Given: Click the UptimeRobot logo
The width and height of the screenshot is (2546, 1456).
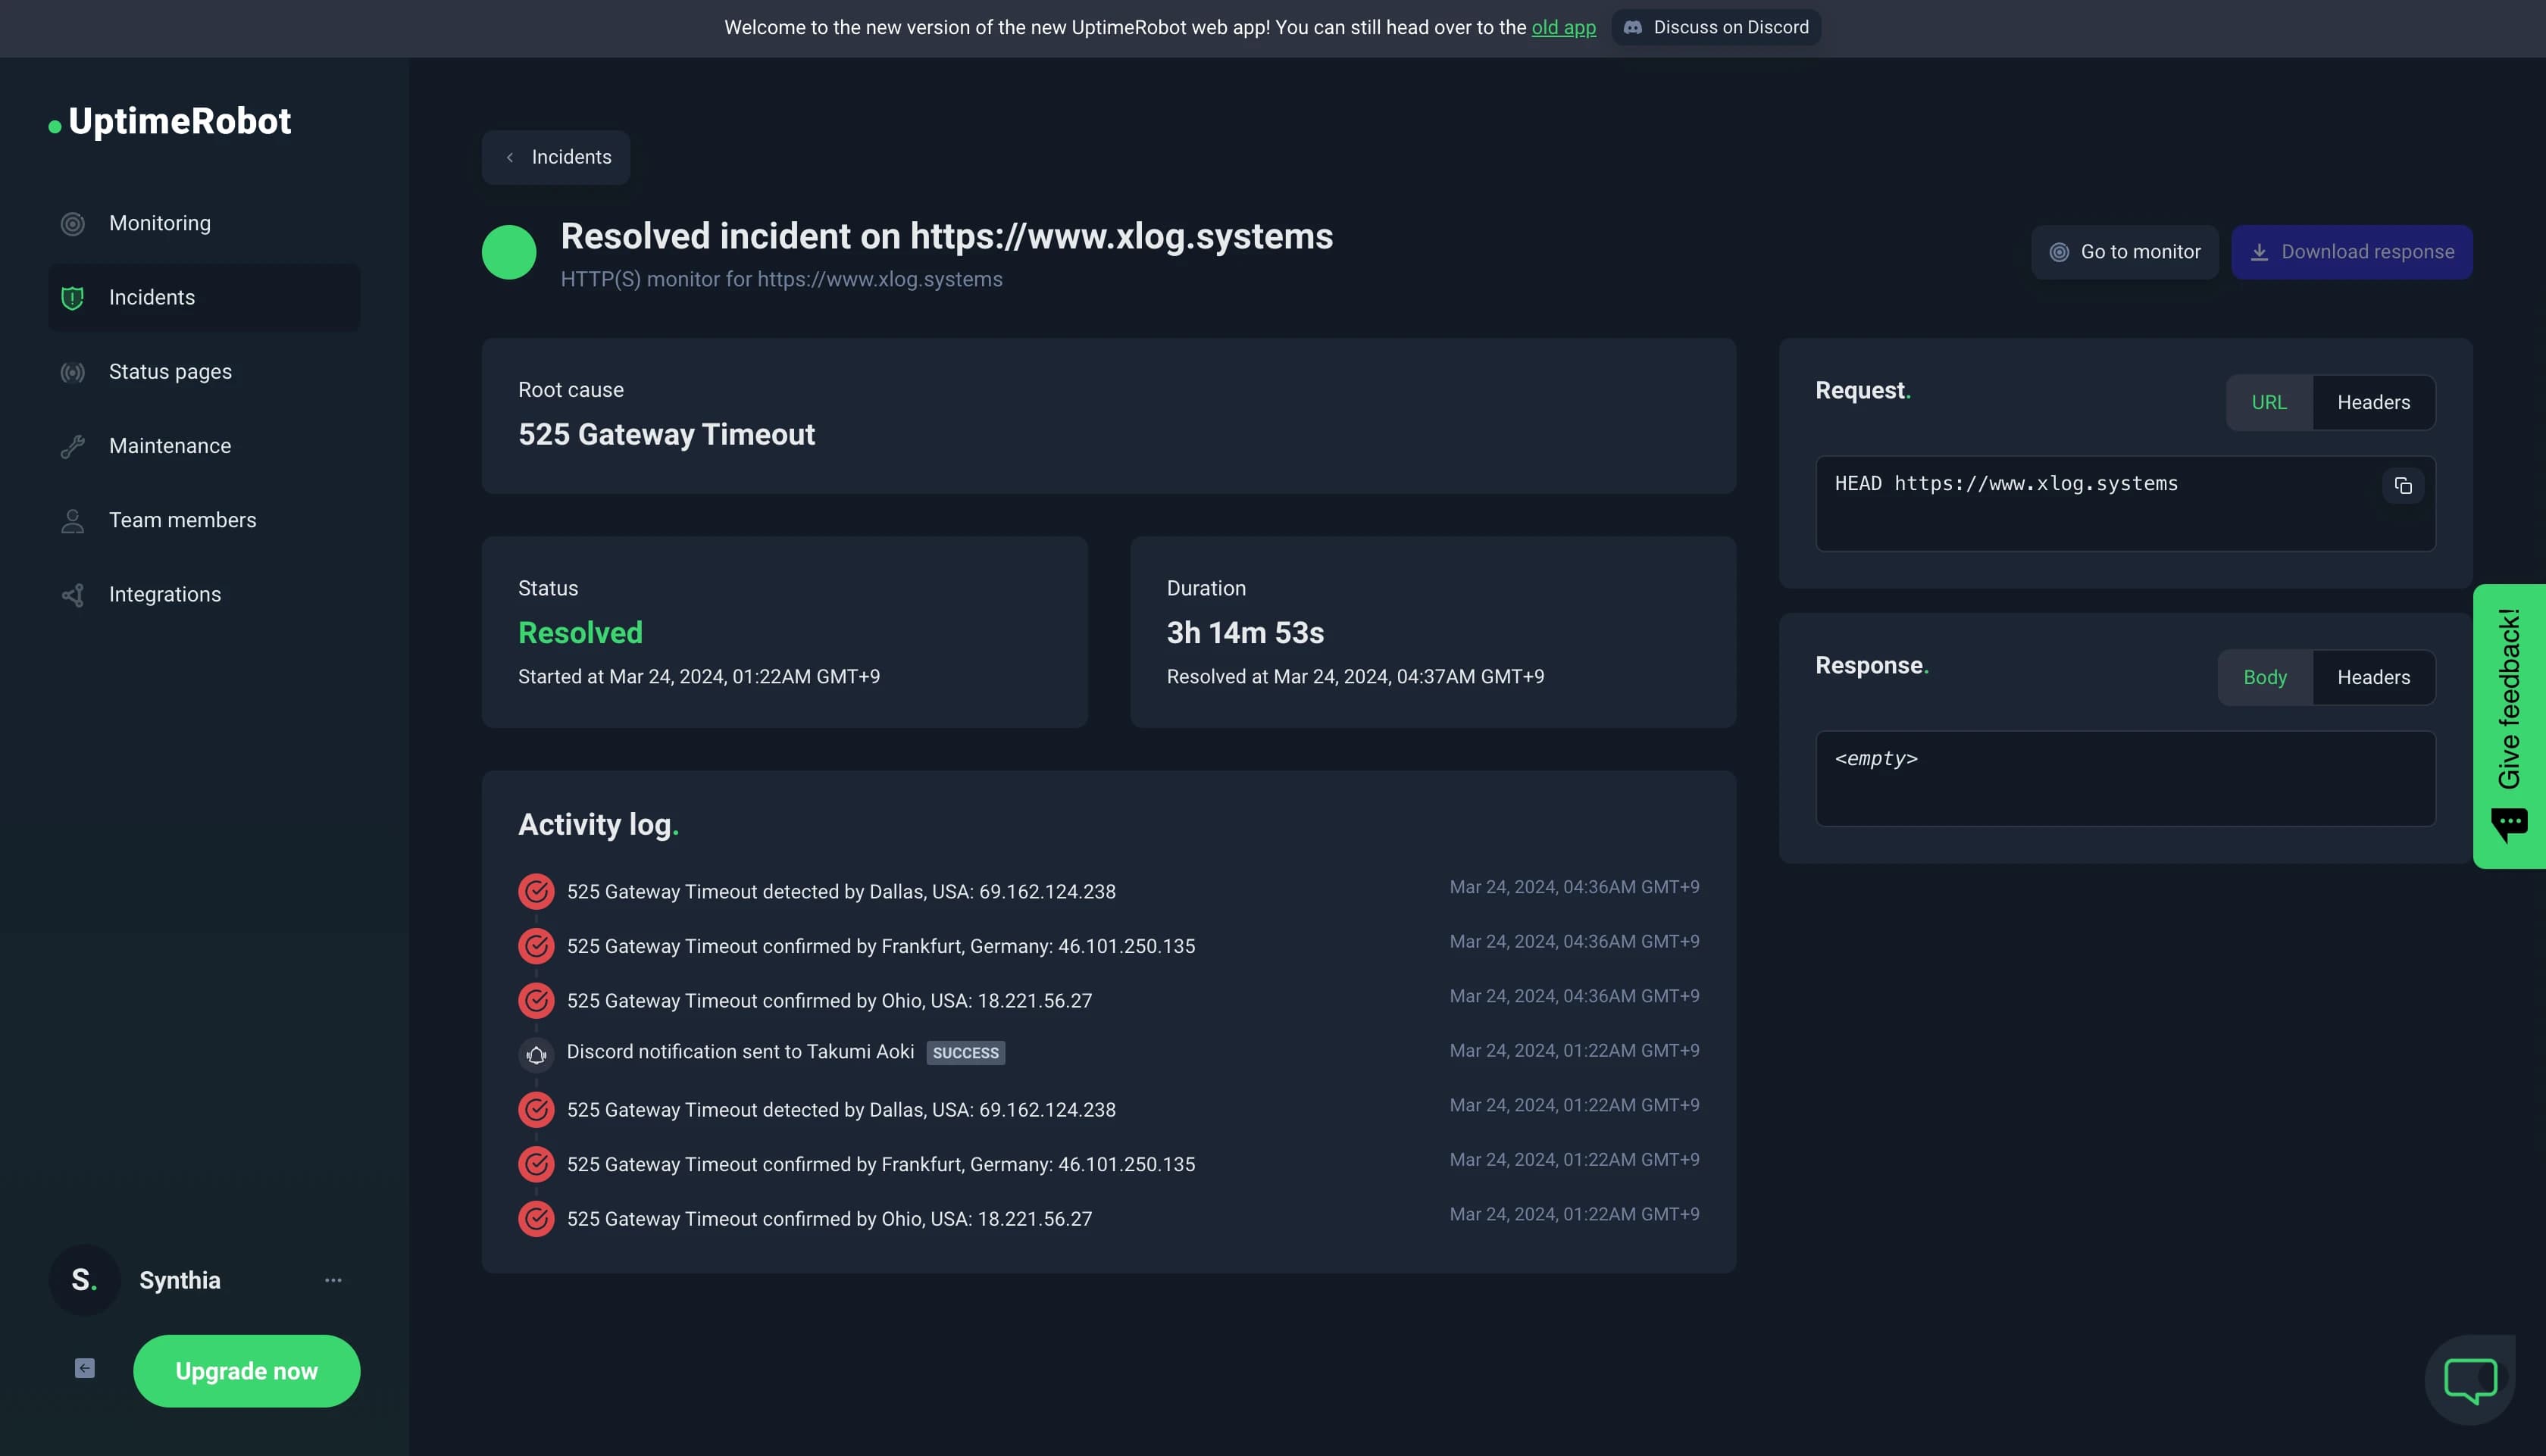Looking at the screenshot, I should [x=170, y=121].
